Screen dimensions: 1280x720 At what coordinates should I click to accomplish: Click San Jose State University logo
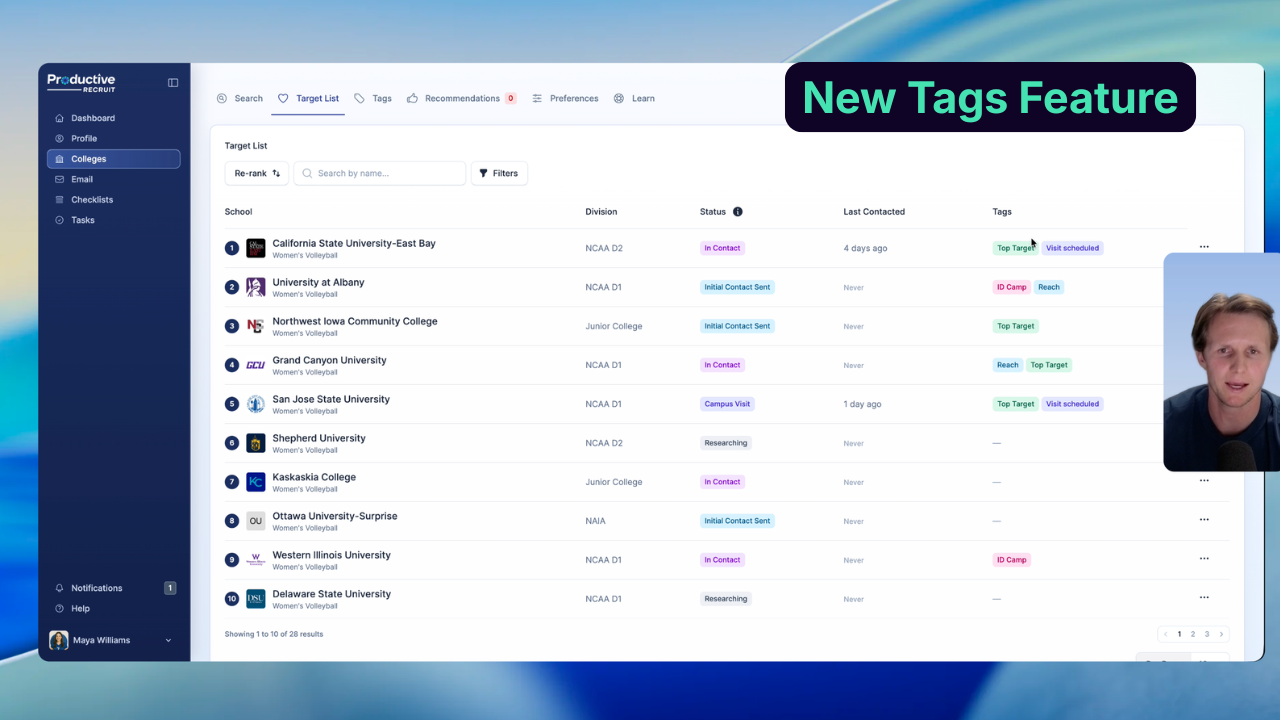256,404
